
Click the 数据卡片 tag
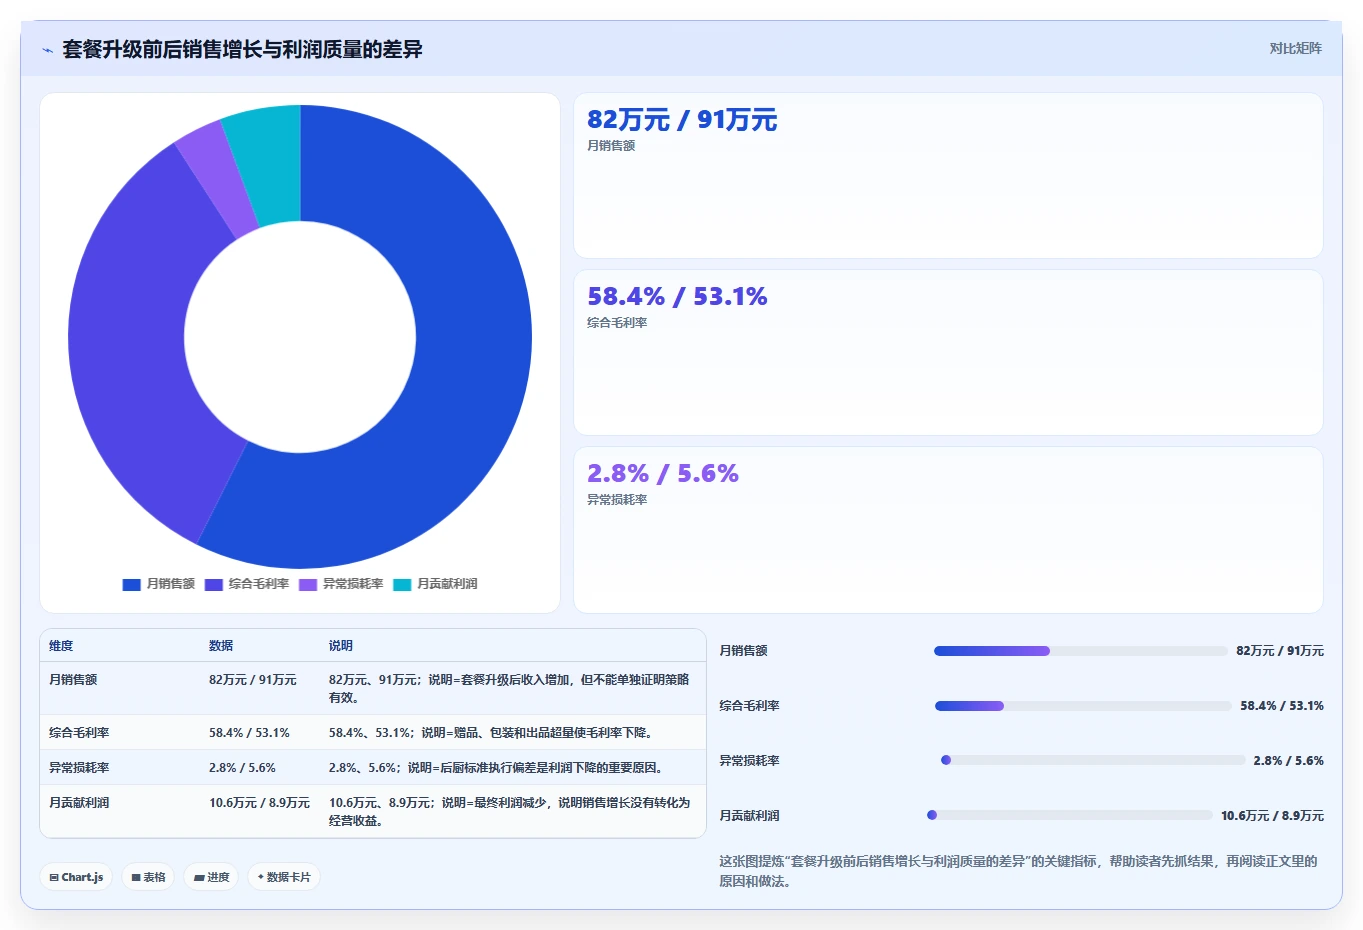284,877
